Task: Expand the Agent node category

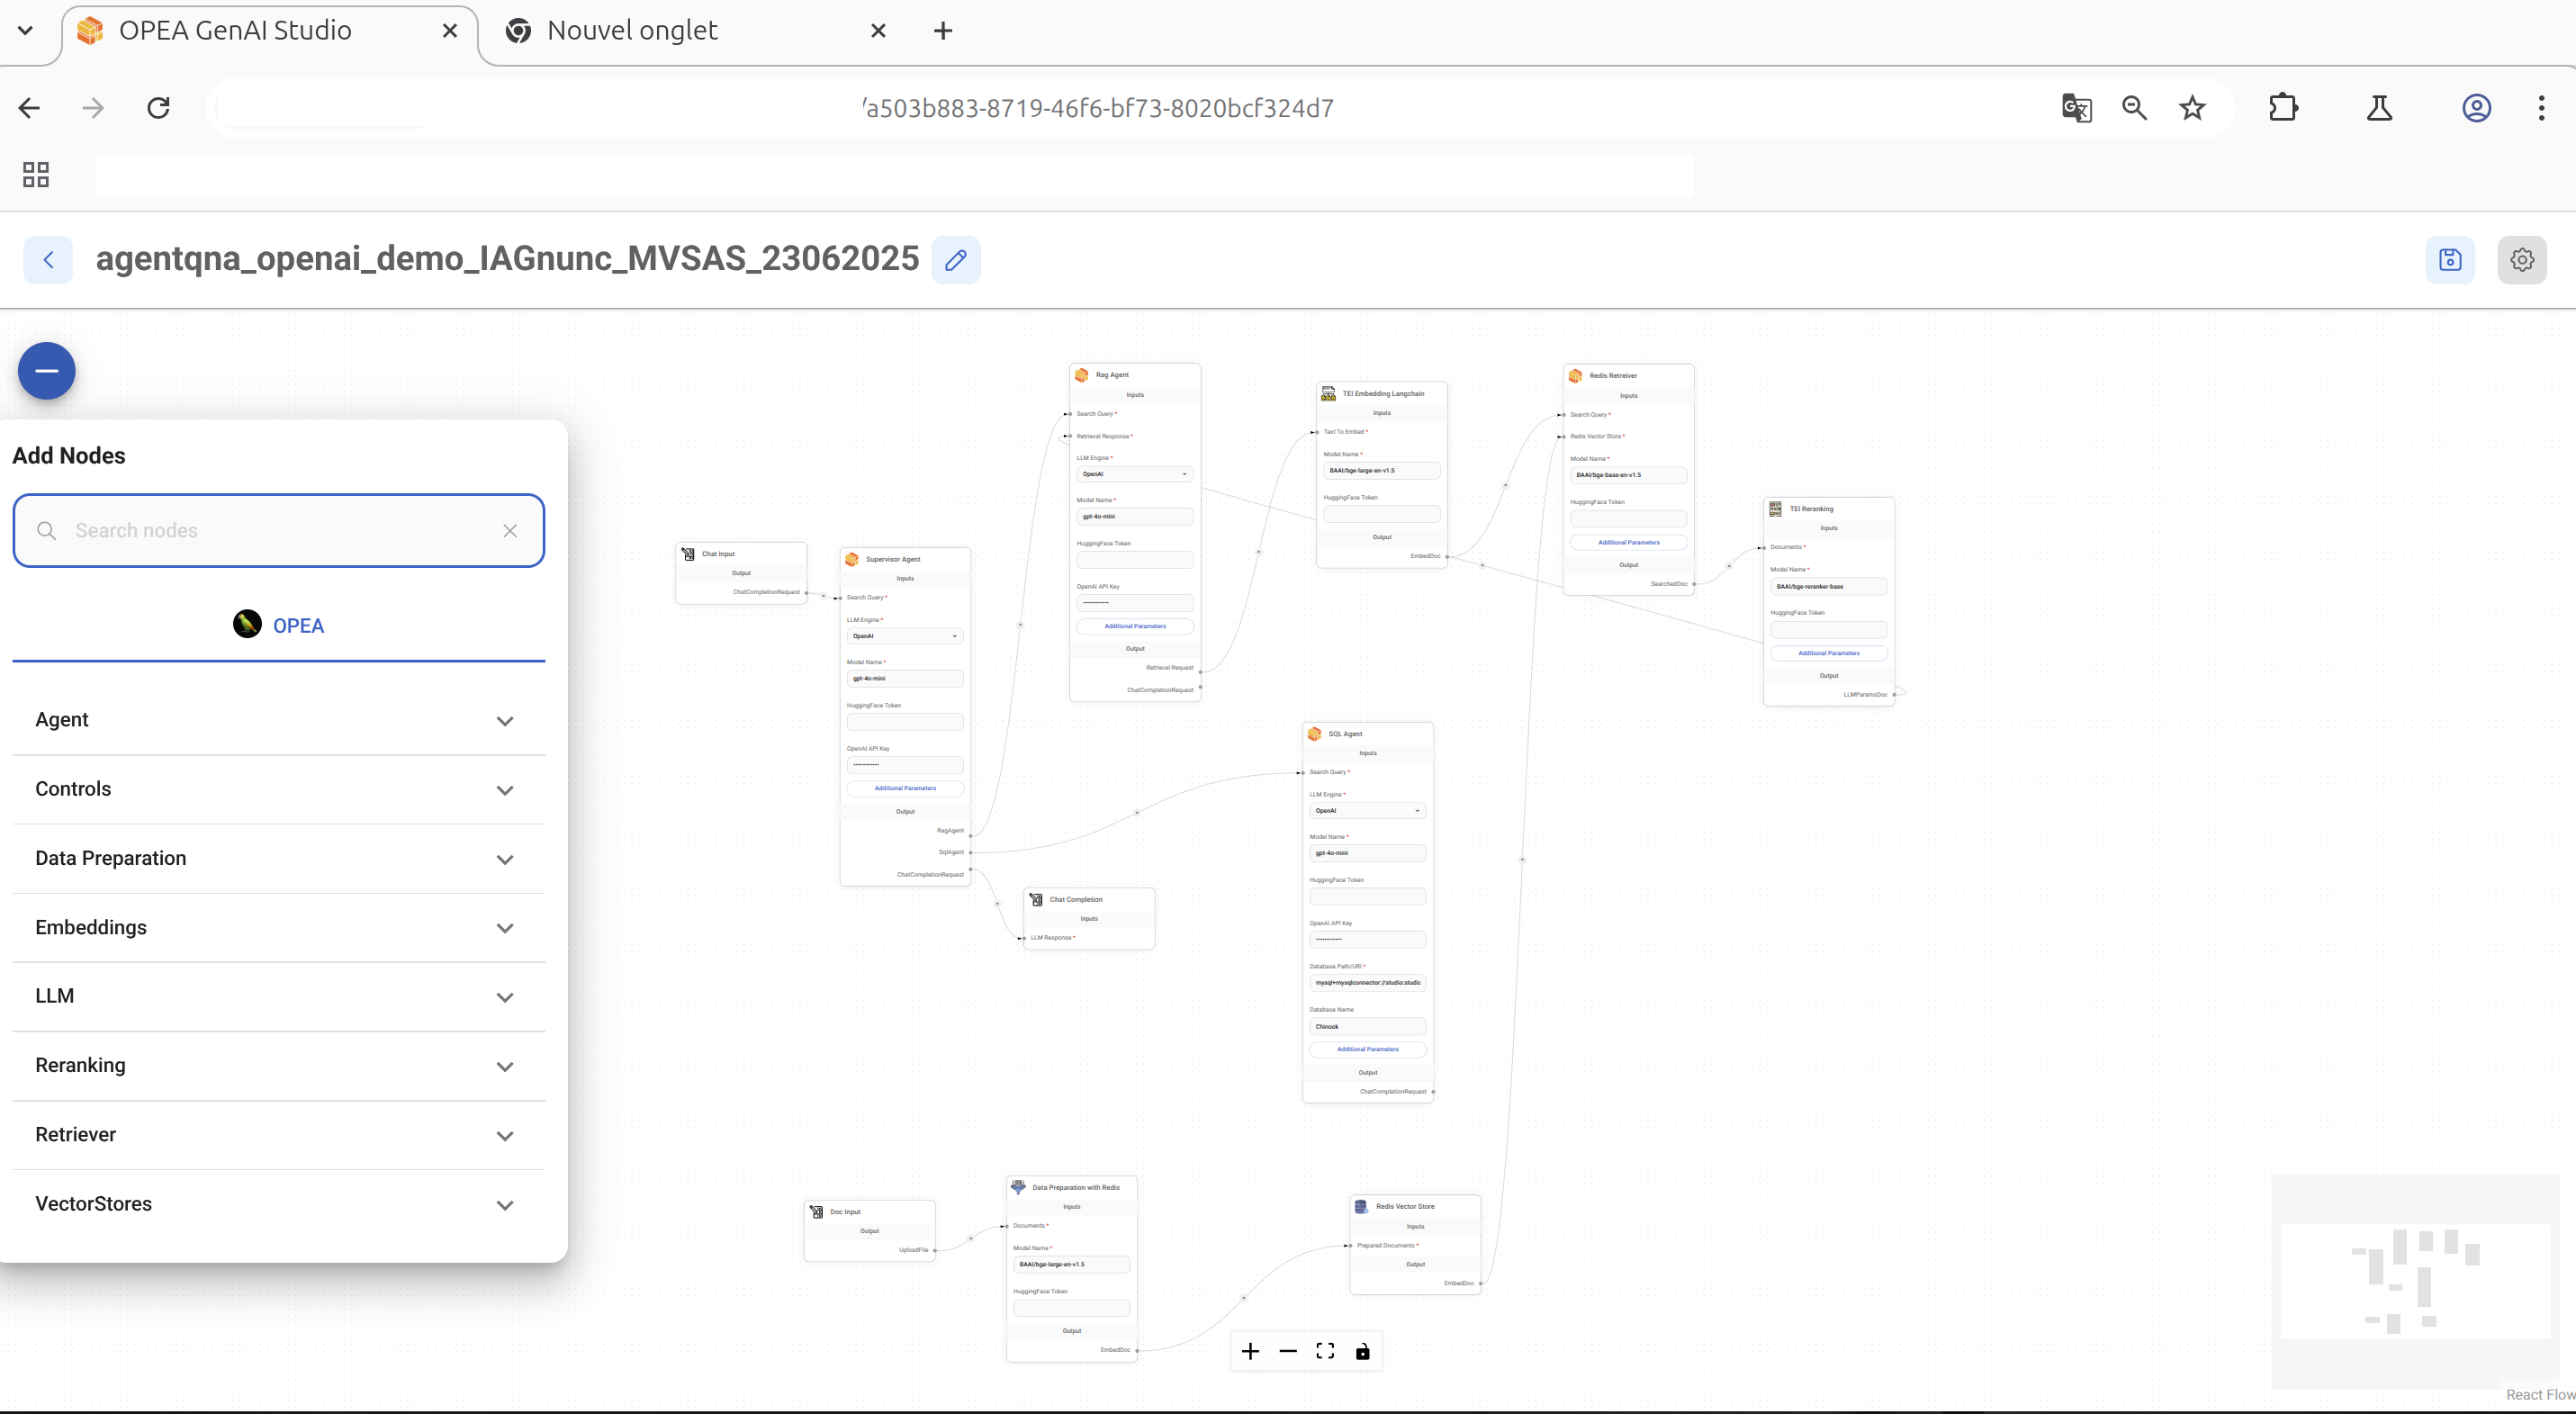Action: click(x=278, y=720)
